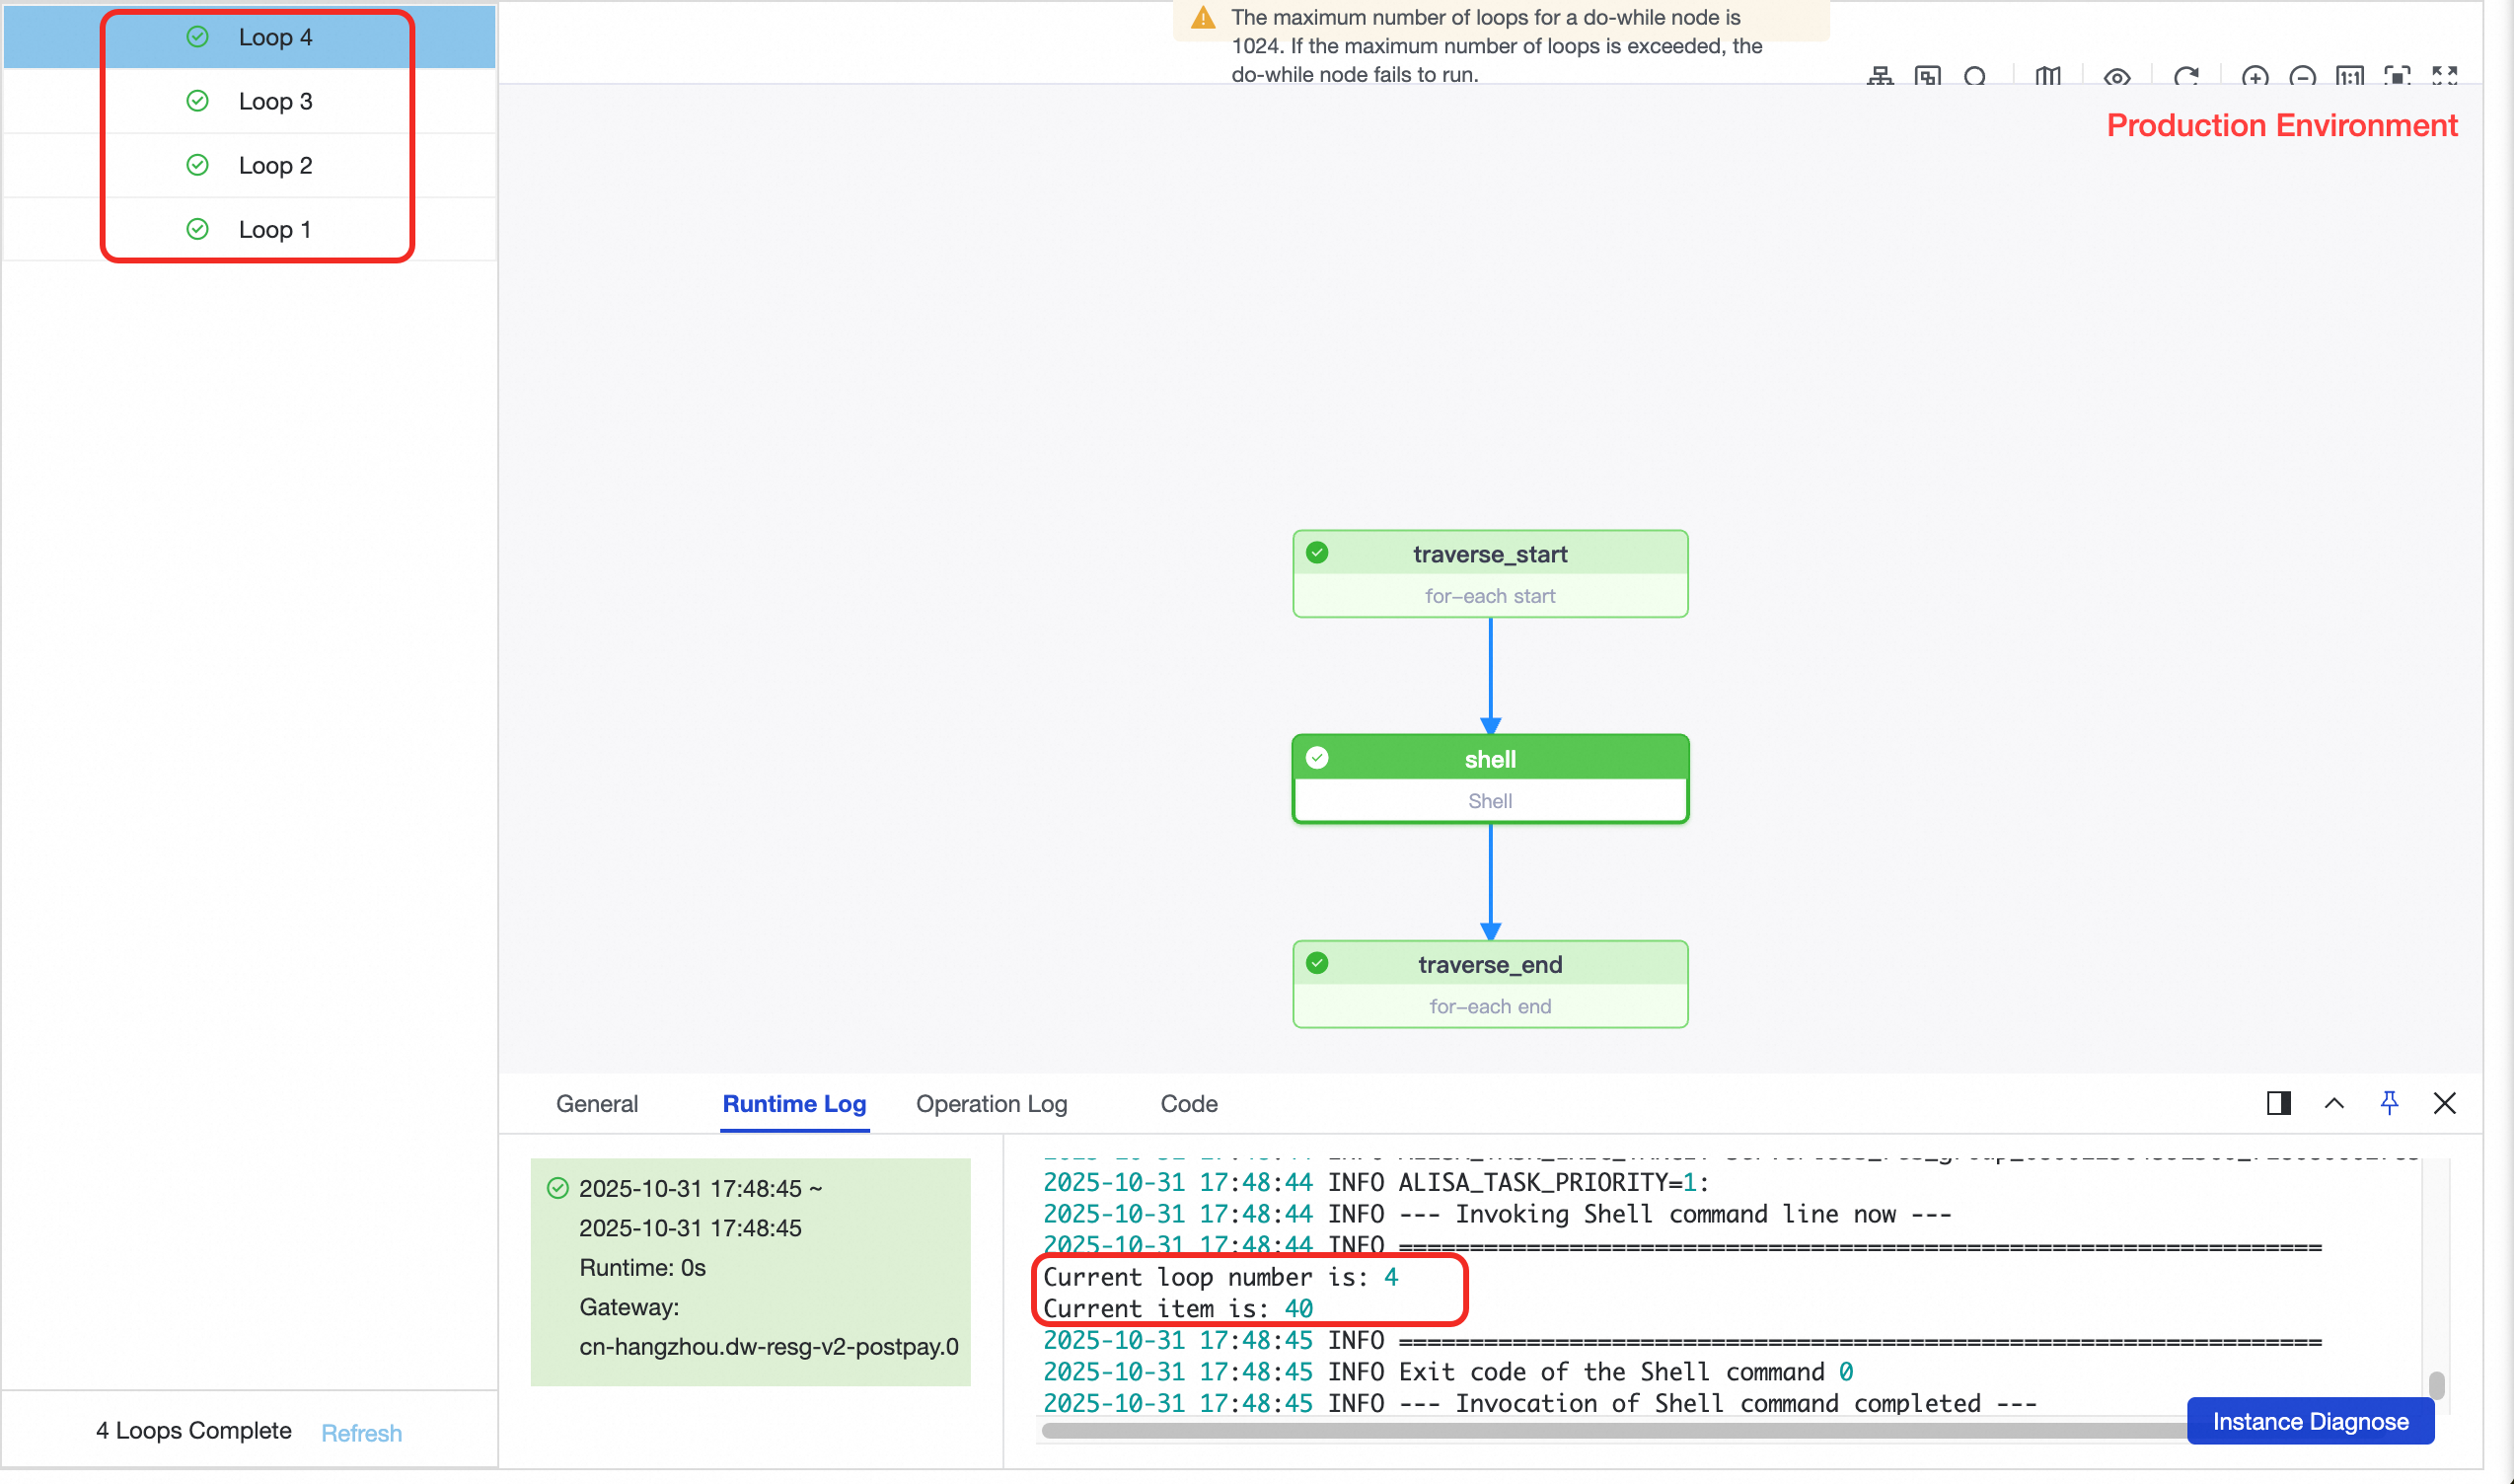Switch to the Operation Log tab
Screen dimensions: 2514x1484
tap(991, 1103)
